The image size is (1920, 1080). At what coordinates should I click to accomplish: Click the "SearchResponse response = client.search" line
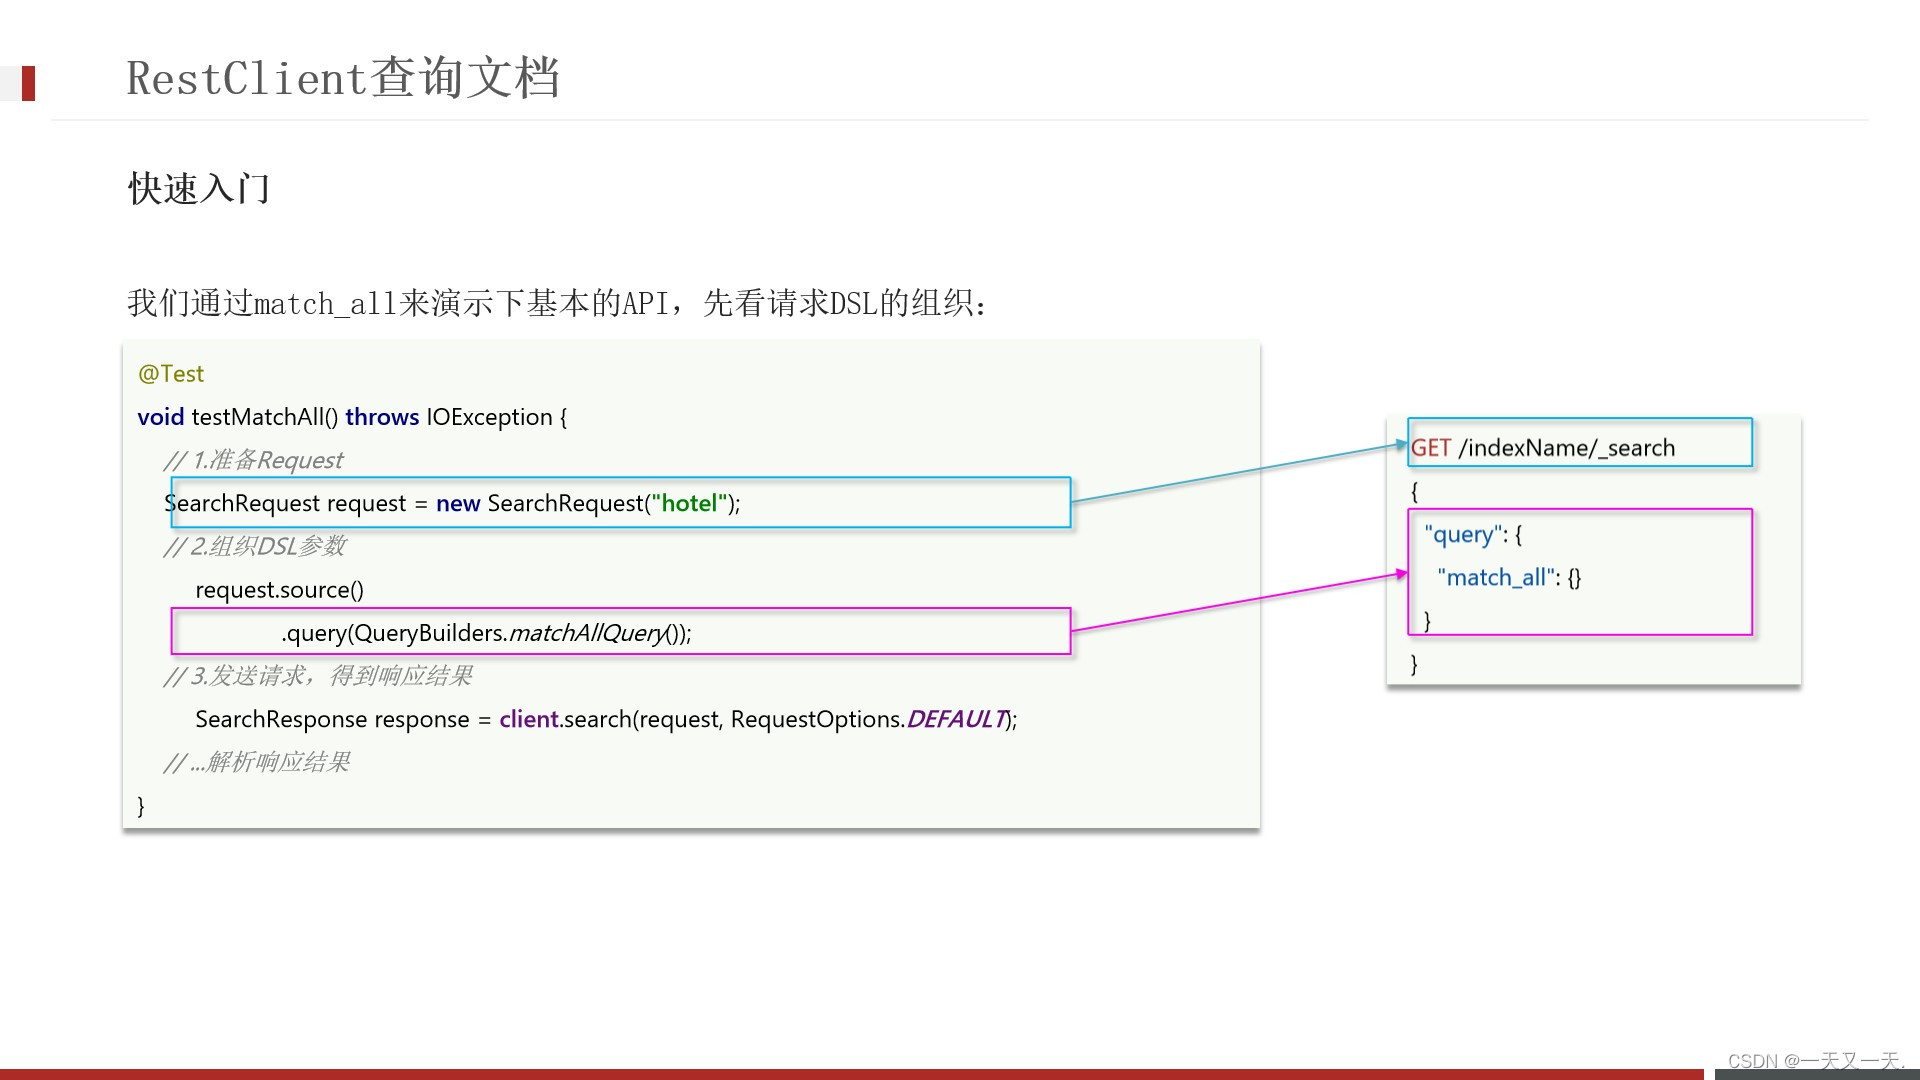[606, 719]
